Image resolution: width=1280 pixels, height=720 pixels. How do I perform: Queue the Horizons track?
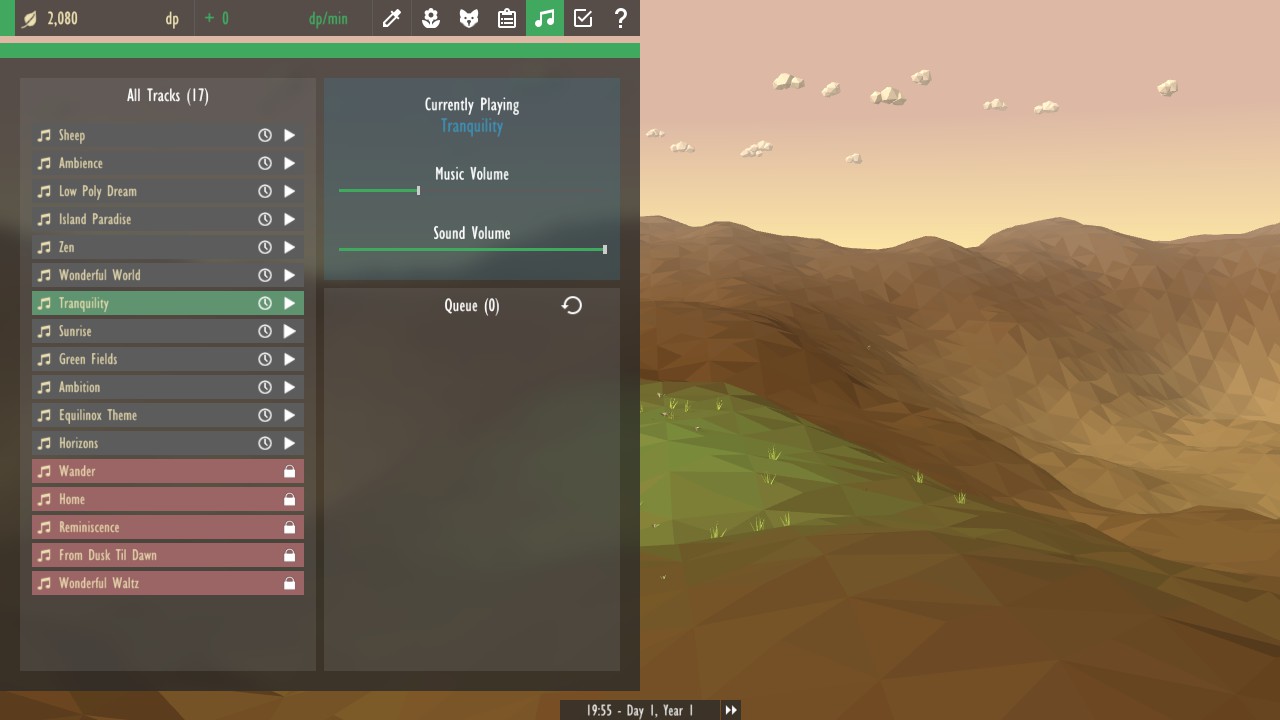point(265,443)
